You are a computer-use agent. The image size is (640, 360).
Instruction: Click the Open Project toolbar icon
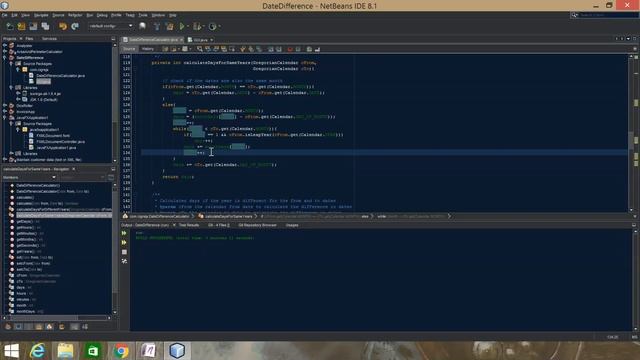click(33, 27)
